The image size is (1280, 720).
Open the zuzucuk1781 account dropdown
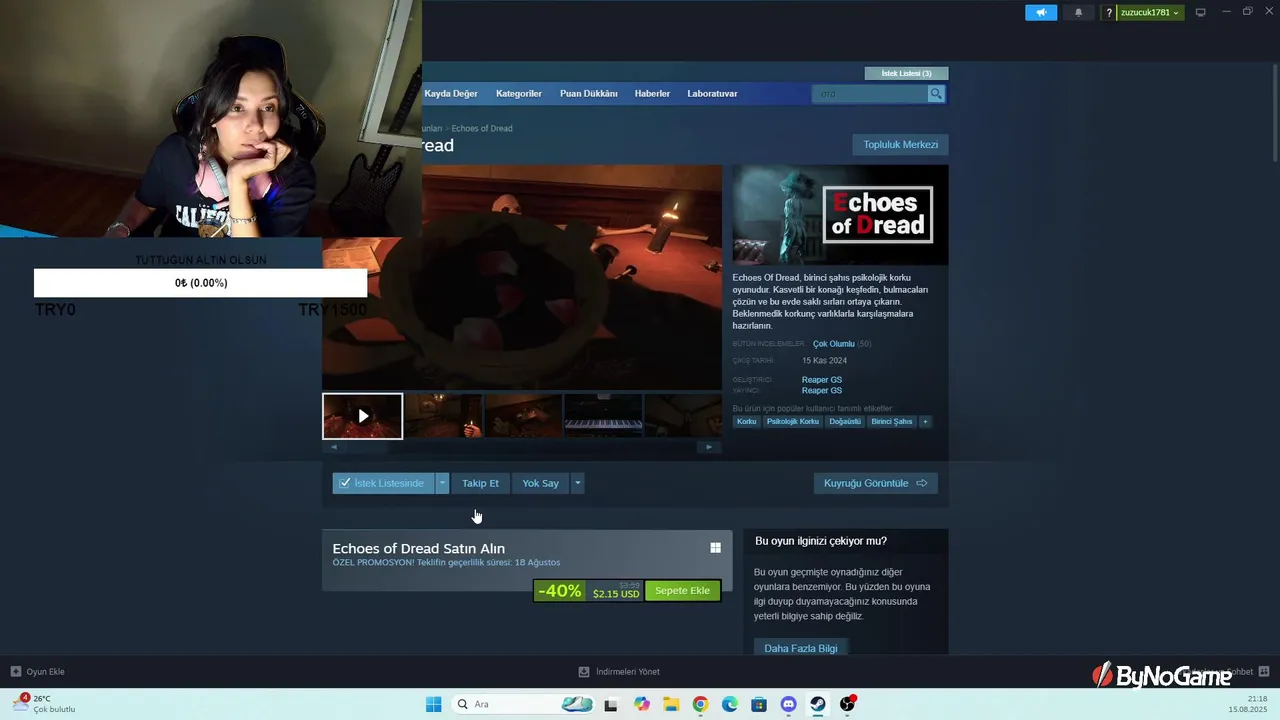tap(1150, 13)
